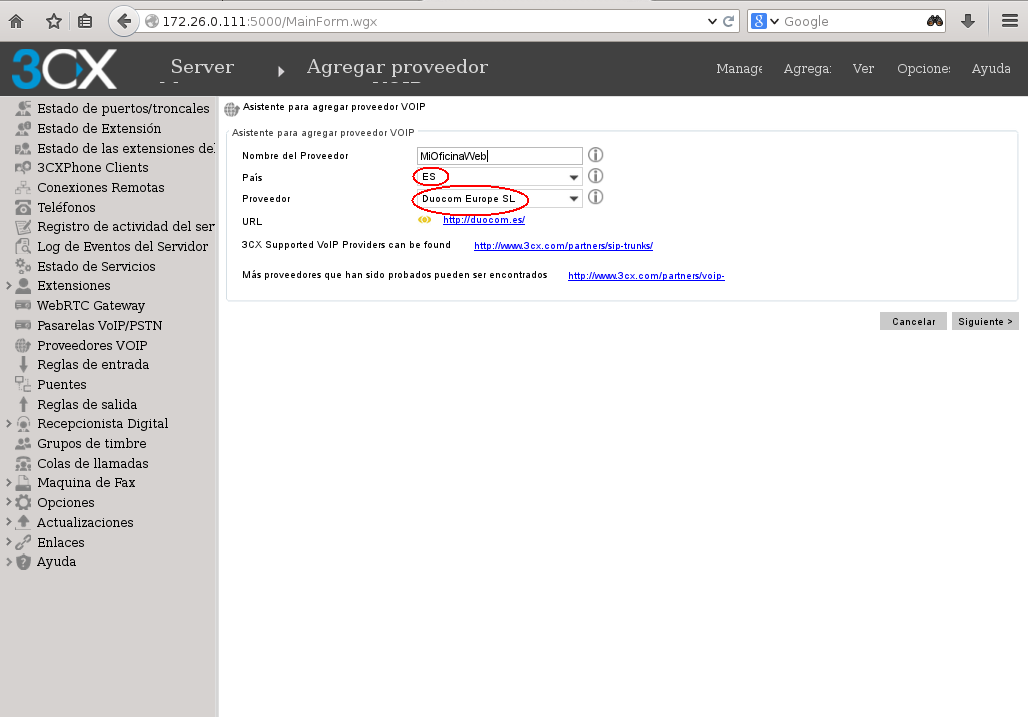This screenshot has width=1028, height=717.
Task: Click the Teléfonos phone icon in sidebar
Action: coord(23,208)
